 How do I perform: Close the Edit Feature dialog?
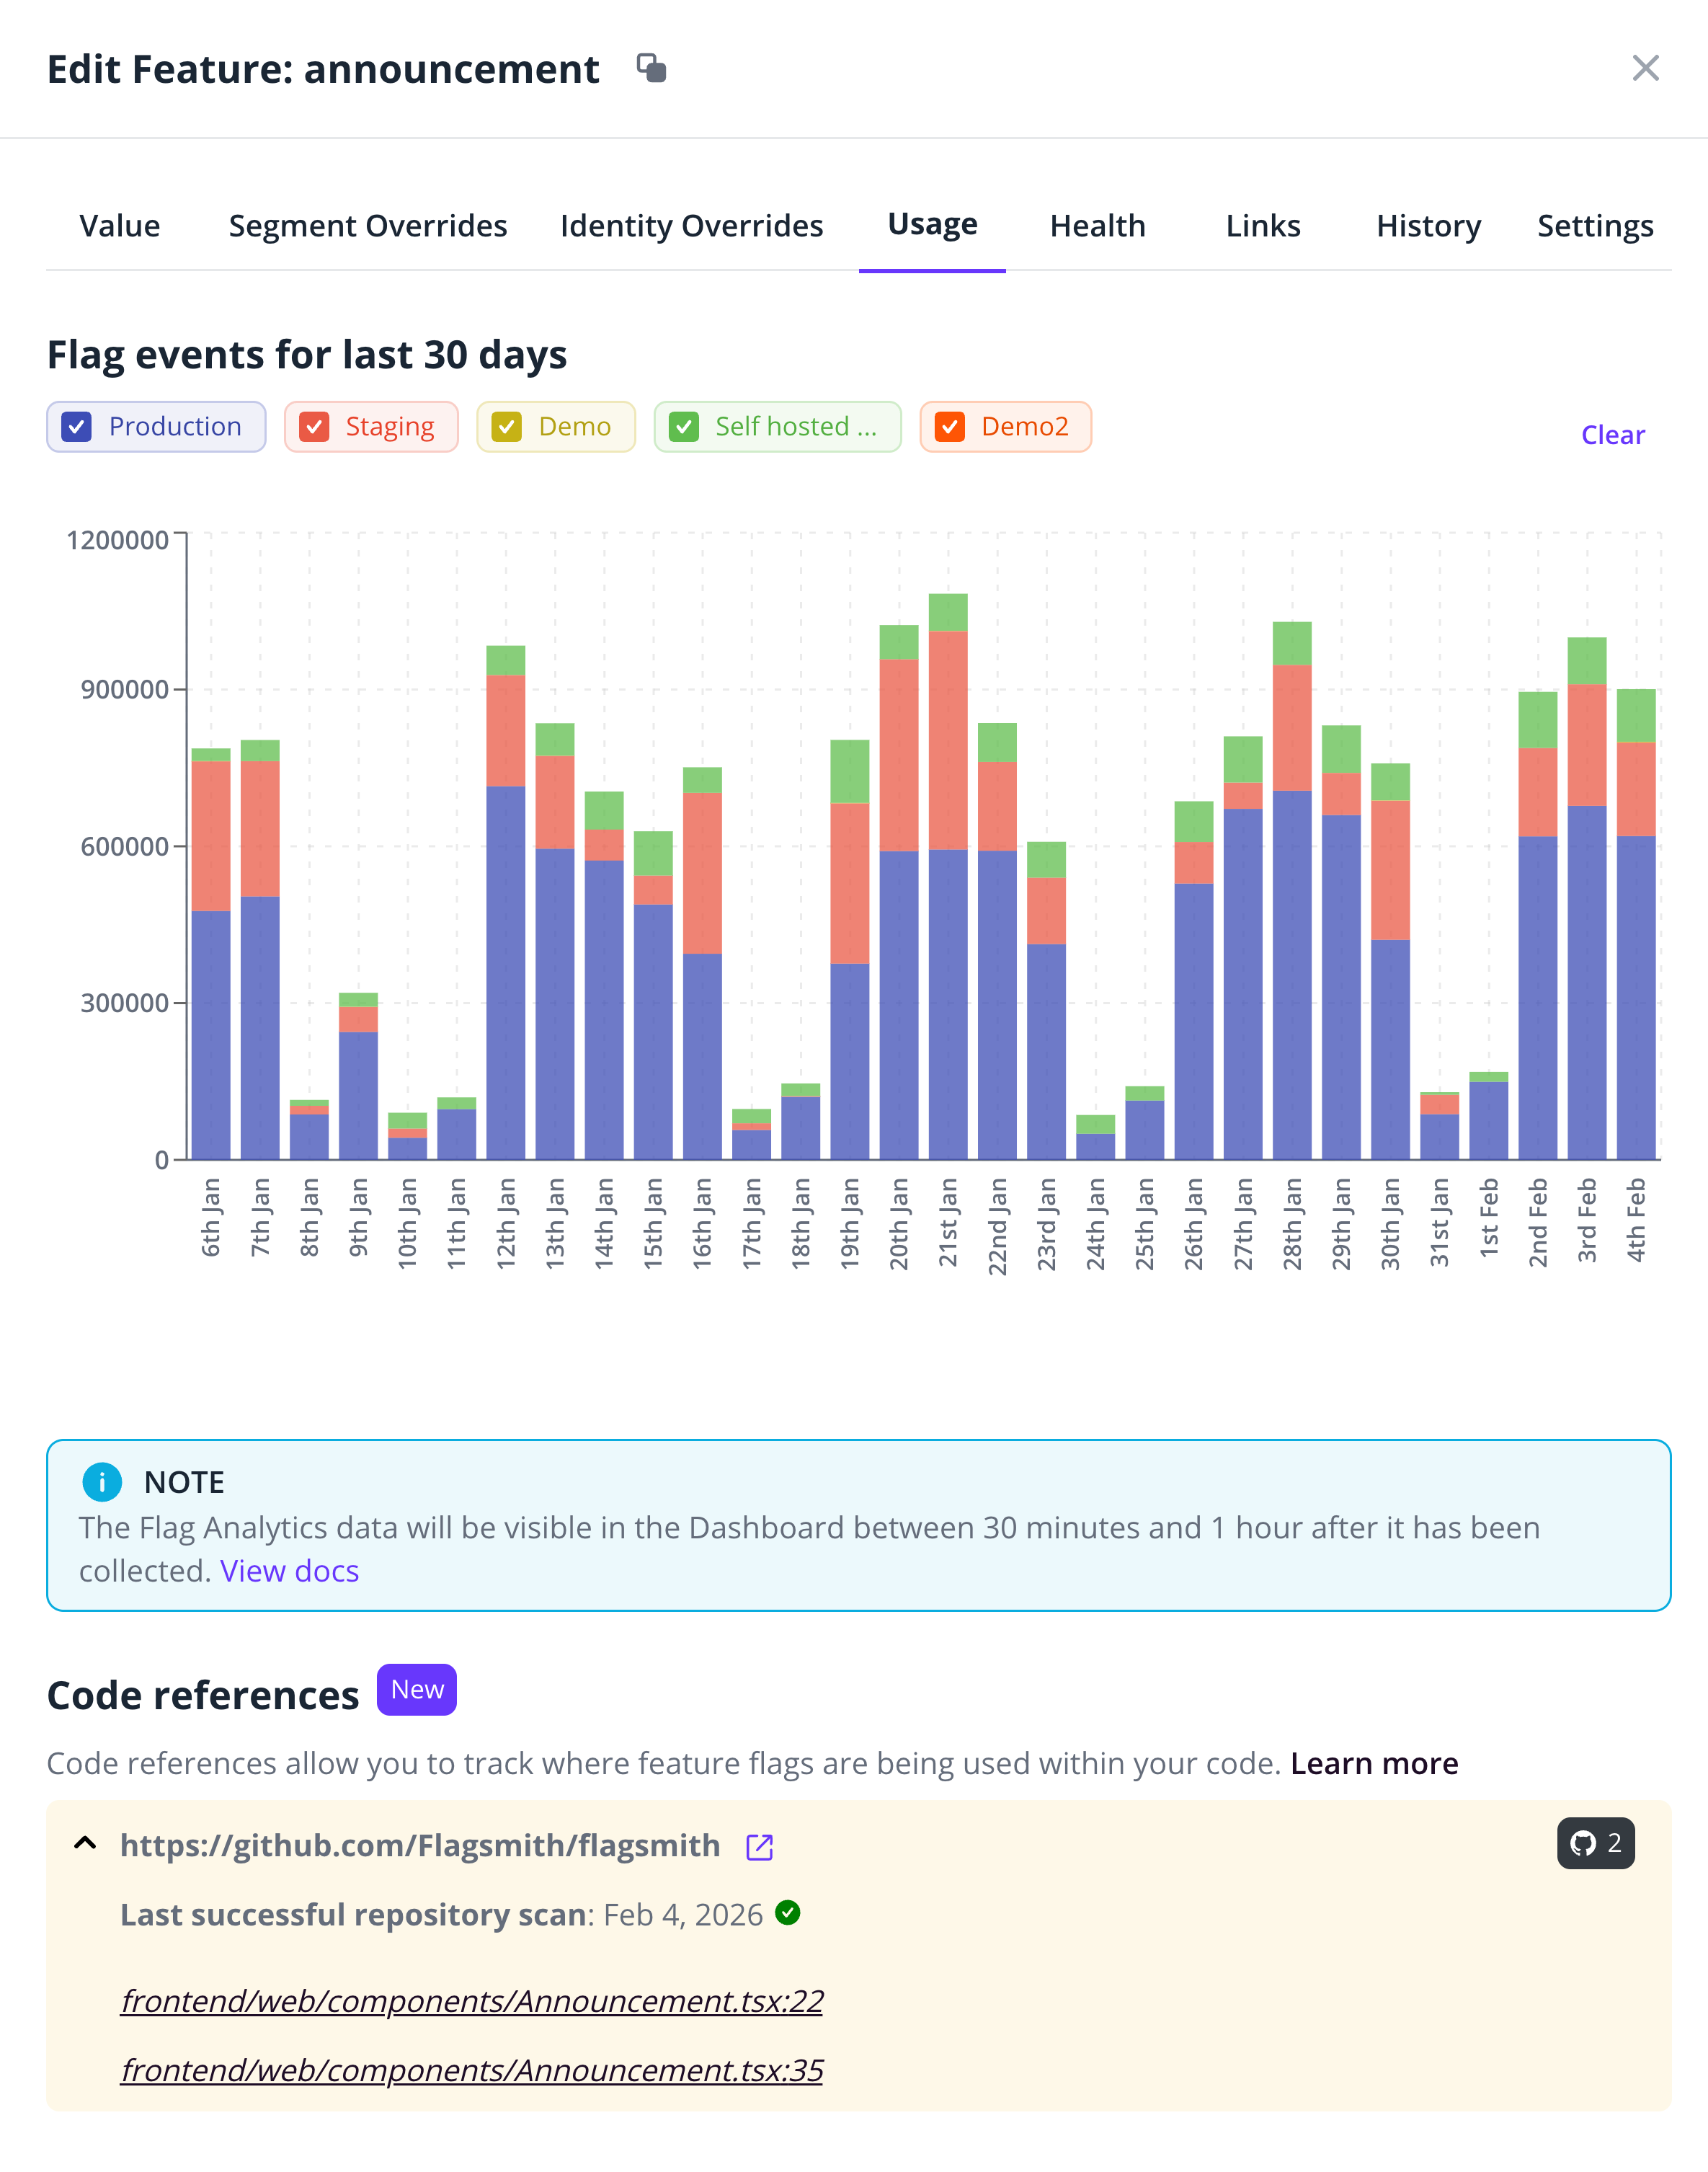click(x=1645, y=68)
